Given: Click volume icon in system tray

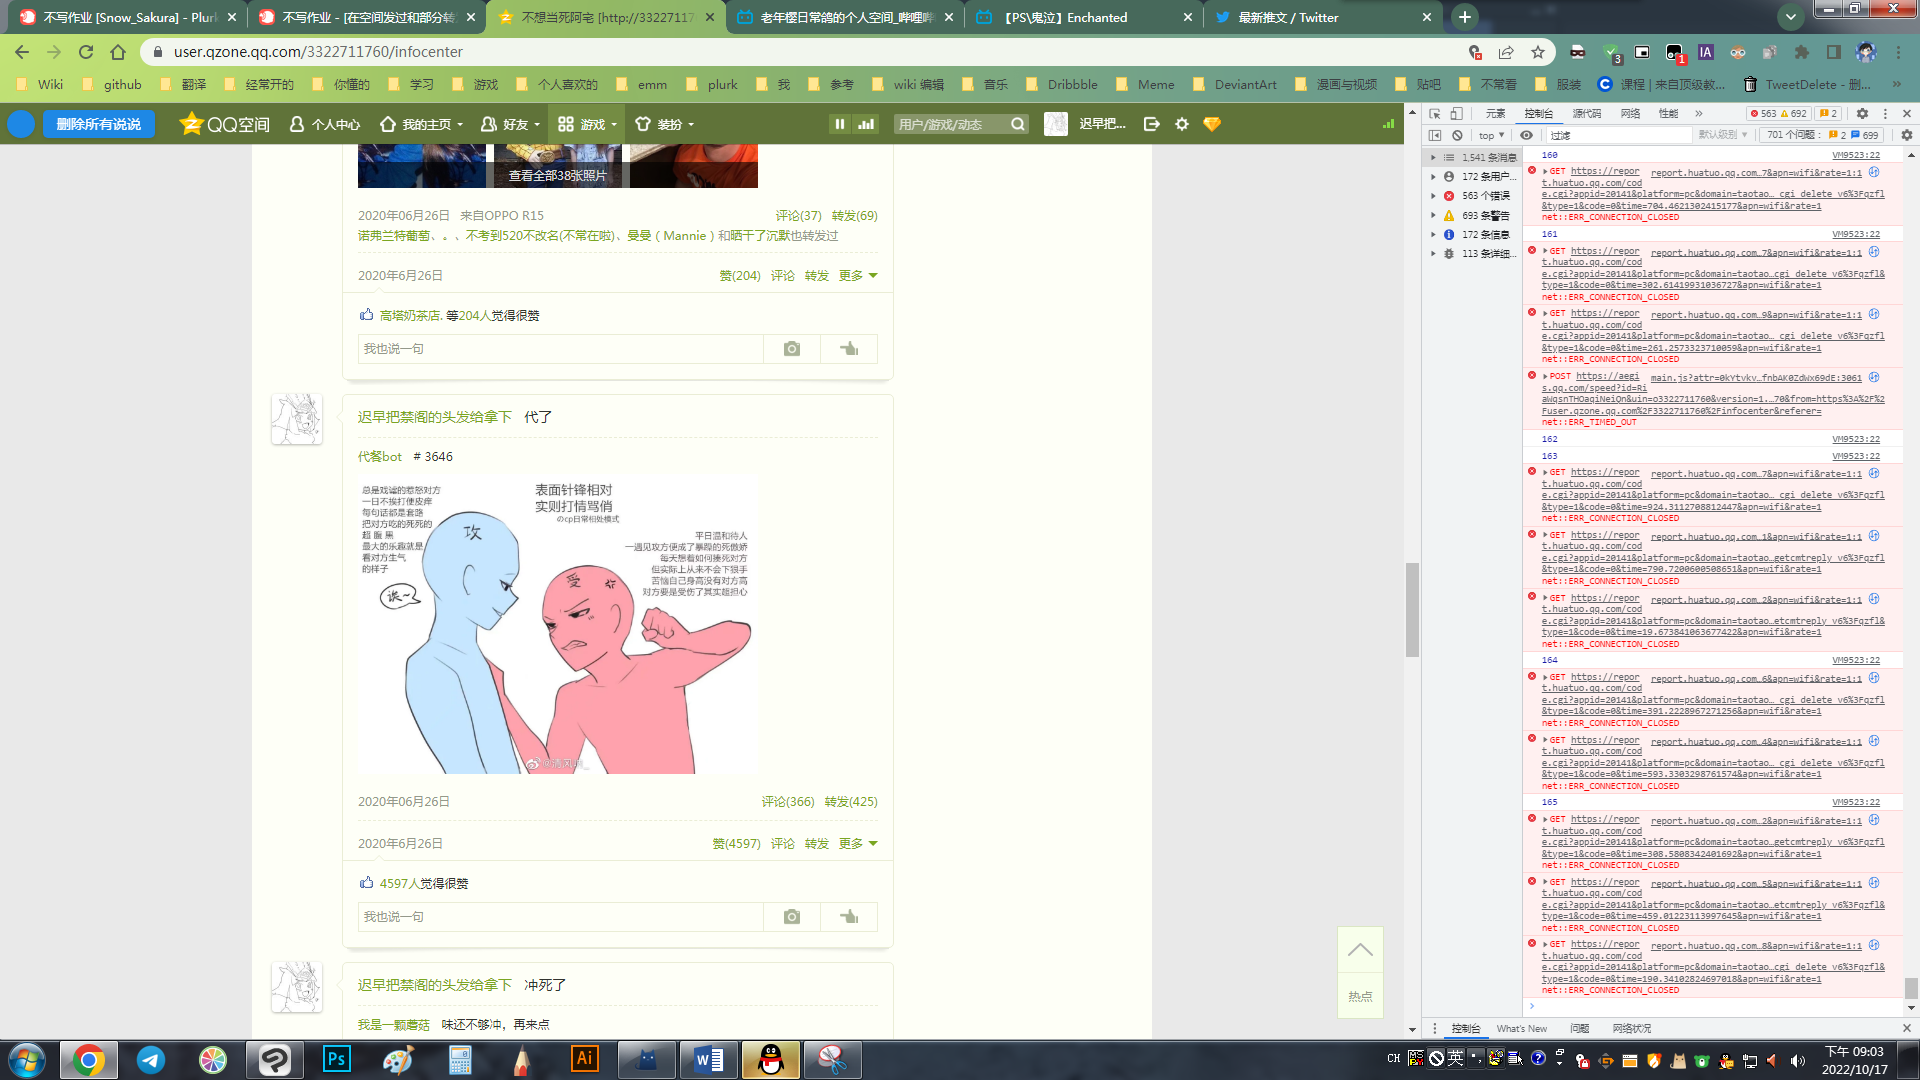Looking at the screenshot, I should click(1797, 1060).
